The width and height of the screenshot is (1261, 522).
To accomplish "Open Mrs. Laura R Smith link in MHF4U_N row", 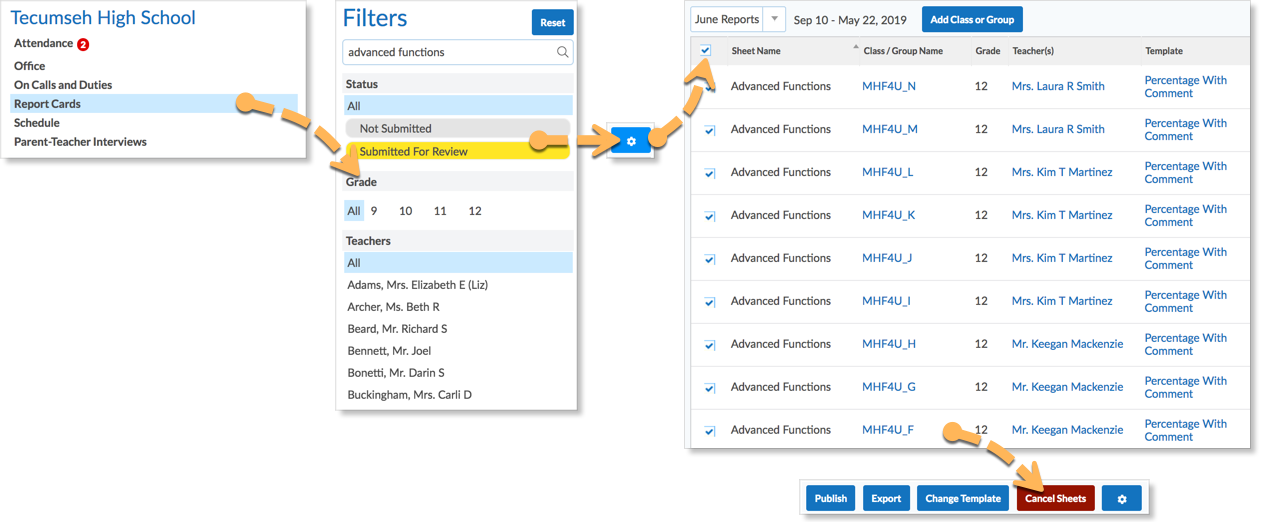I will (1058, 86).
